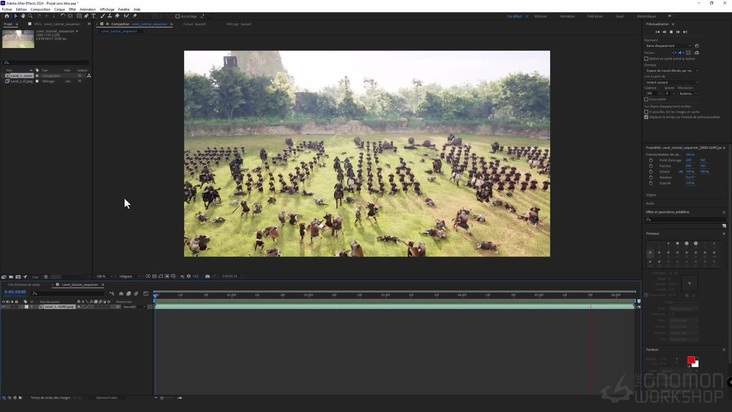
Task: Open the Ignorer frames dropdown
Action: [670, 93]
